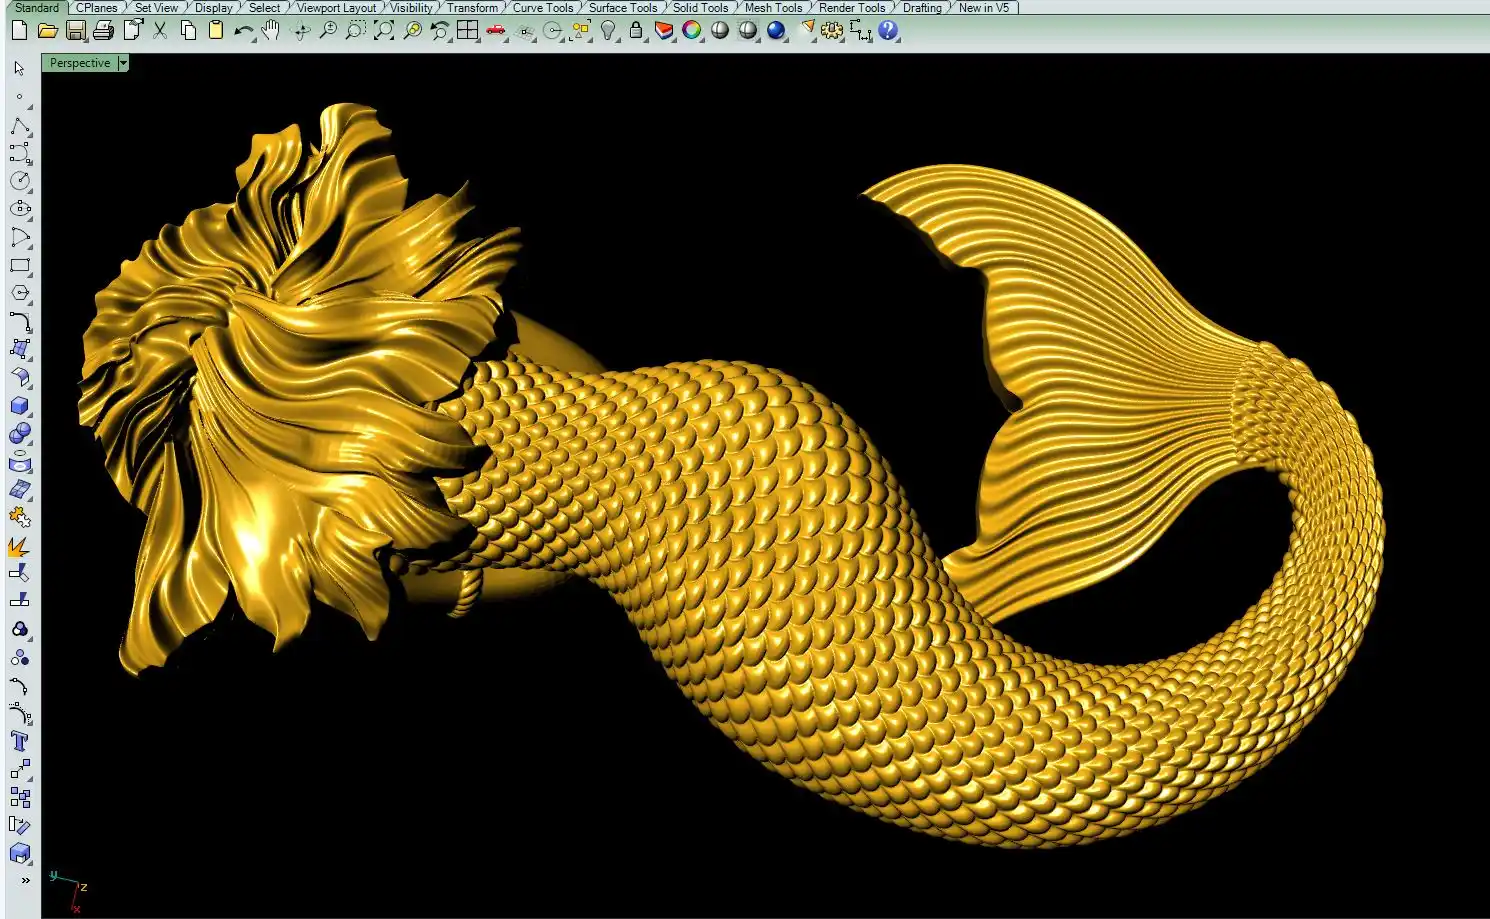Screen dimensions: 1490x919
Task: Open a file using the folder icon
Action: click(47, 31)
